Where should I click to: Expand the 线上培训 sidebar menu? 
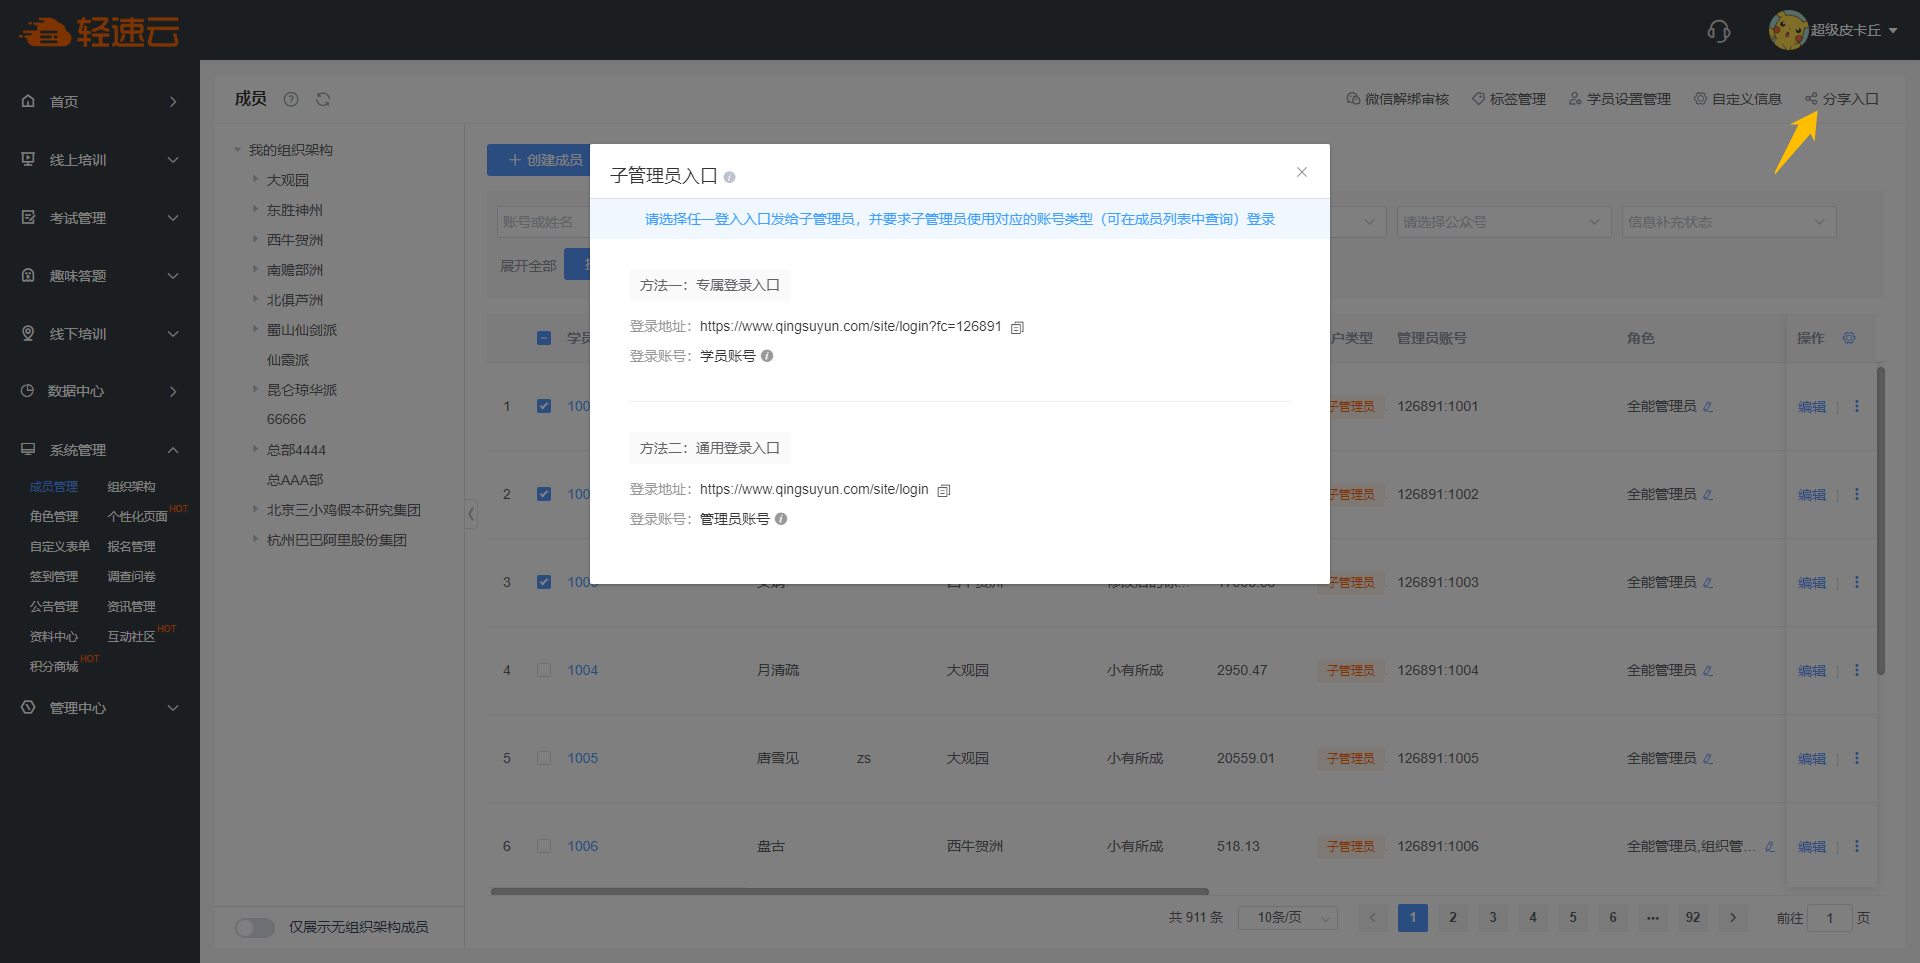click(x=100, y=160)
